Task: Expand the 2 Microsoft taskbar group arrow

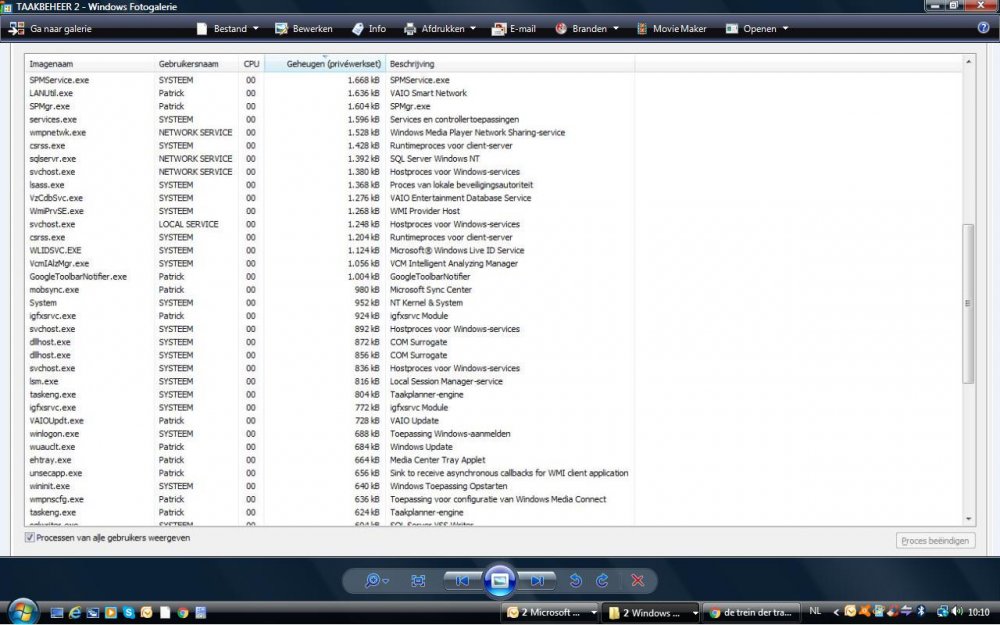Action: tap(594, 613)
